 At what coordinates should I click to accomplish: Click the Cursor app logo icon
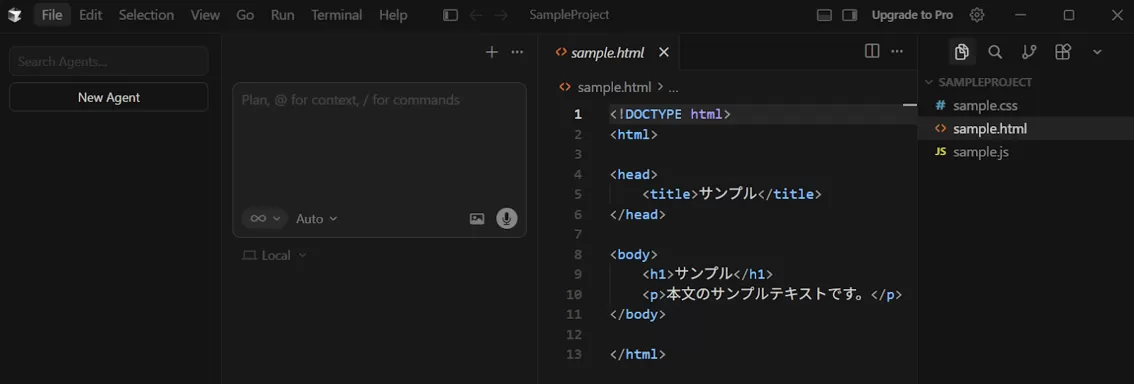(x=14, y=15)
